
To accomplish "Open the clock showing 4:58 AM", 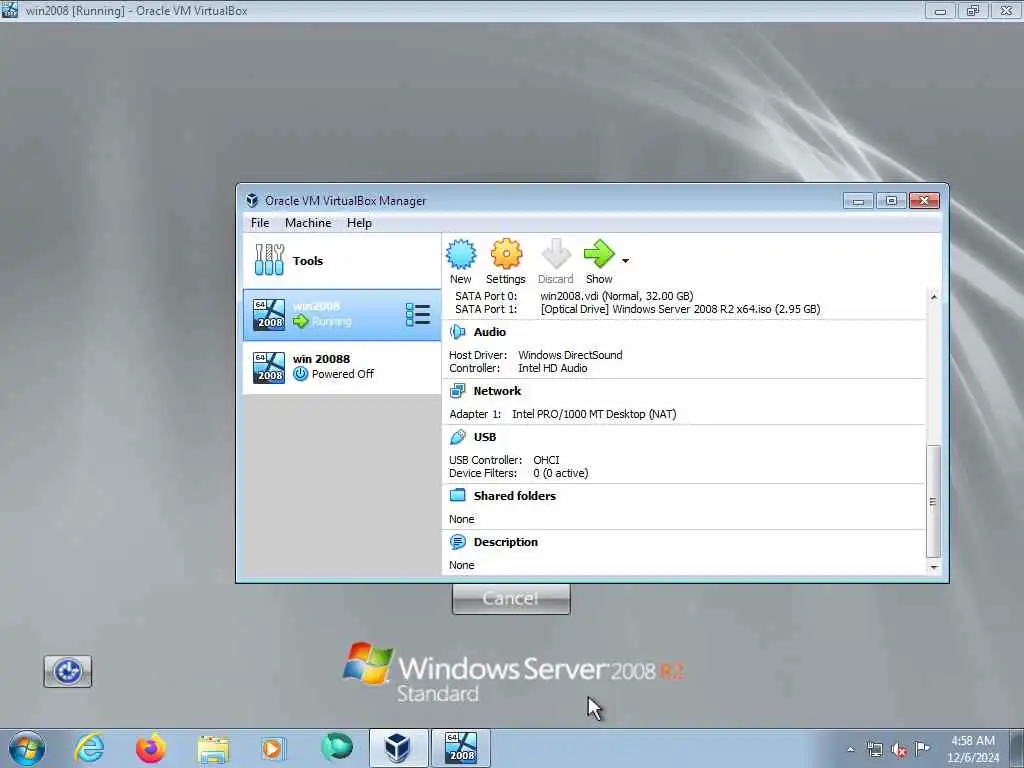I will click(x=973, y=749).
